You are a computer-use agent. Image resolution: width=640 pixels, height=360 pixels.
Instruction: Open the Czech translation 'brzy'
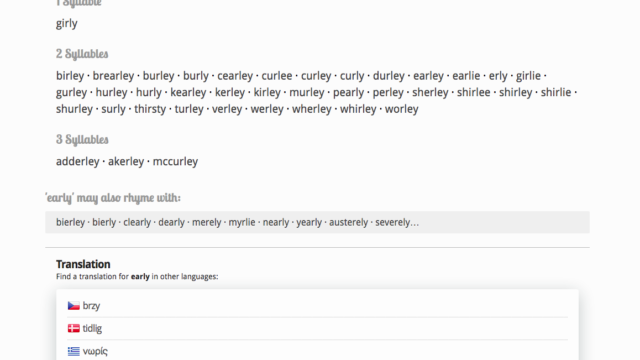tap(91, 306)
